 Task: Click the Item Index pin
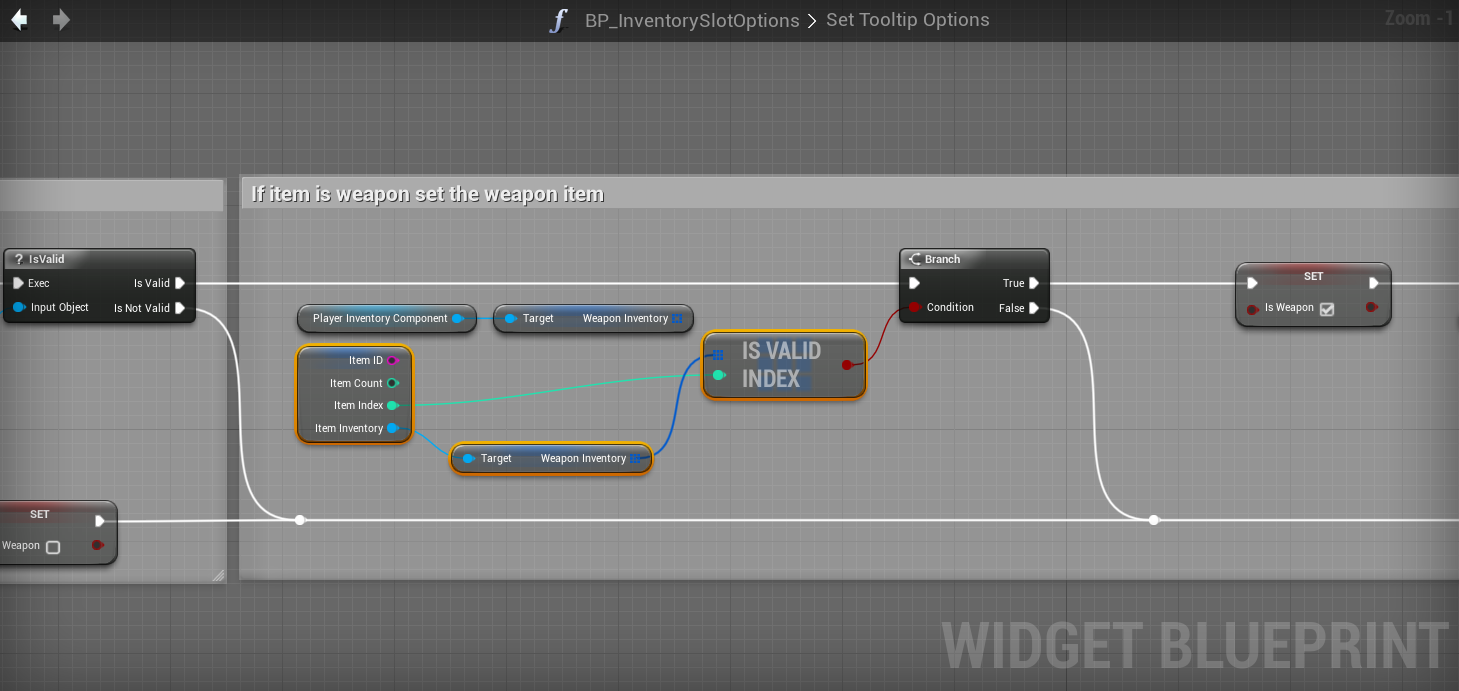pyautogui.click(x=393, y=405)
